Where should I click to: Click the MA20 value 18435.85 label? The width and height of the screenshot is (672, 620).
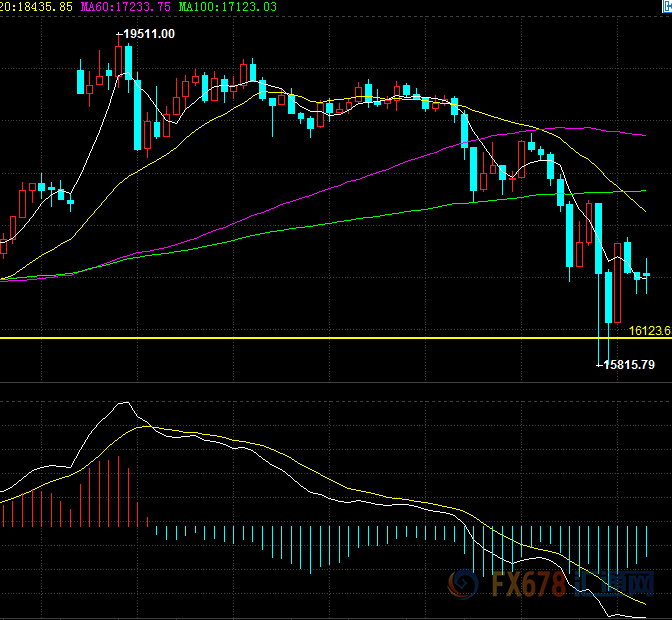pos(38,7)
